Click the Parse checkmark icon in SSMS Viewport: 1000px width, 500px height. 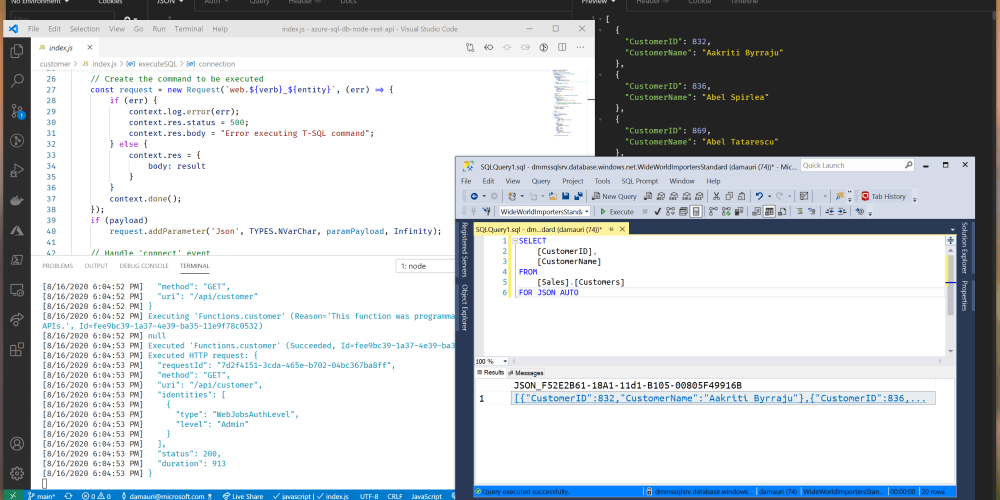[658, 212]
